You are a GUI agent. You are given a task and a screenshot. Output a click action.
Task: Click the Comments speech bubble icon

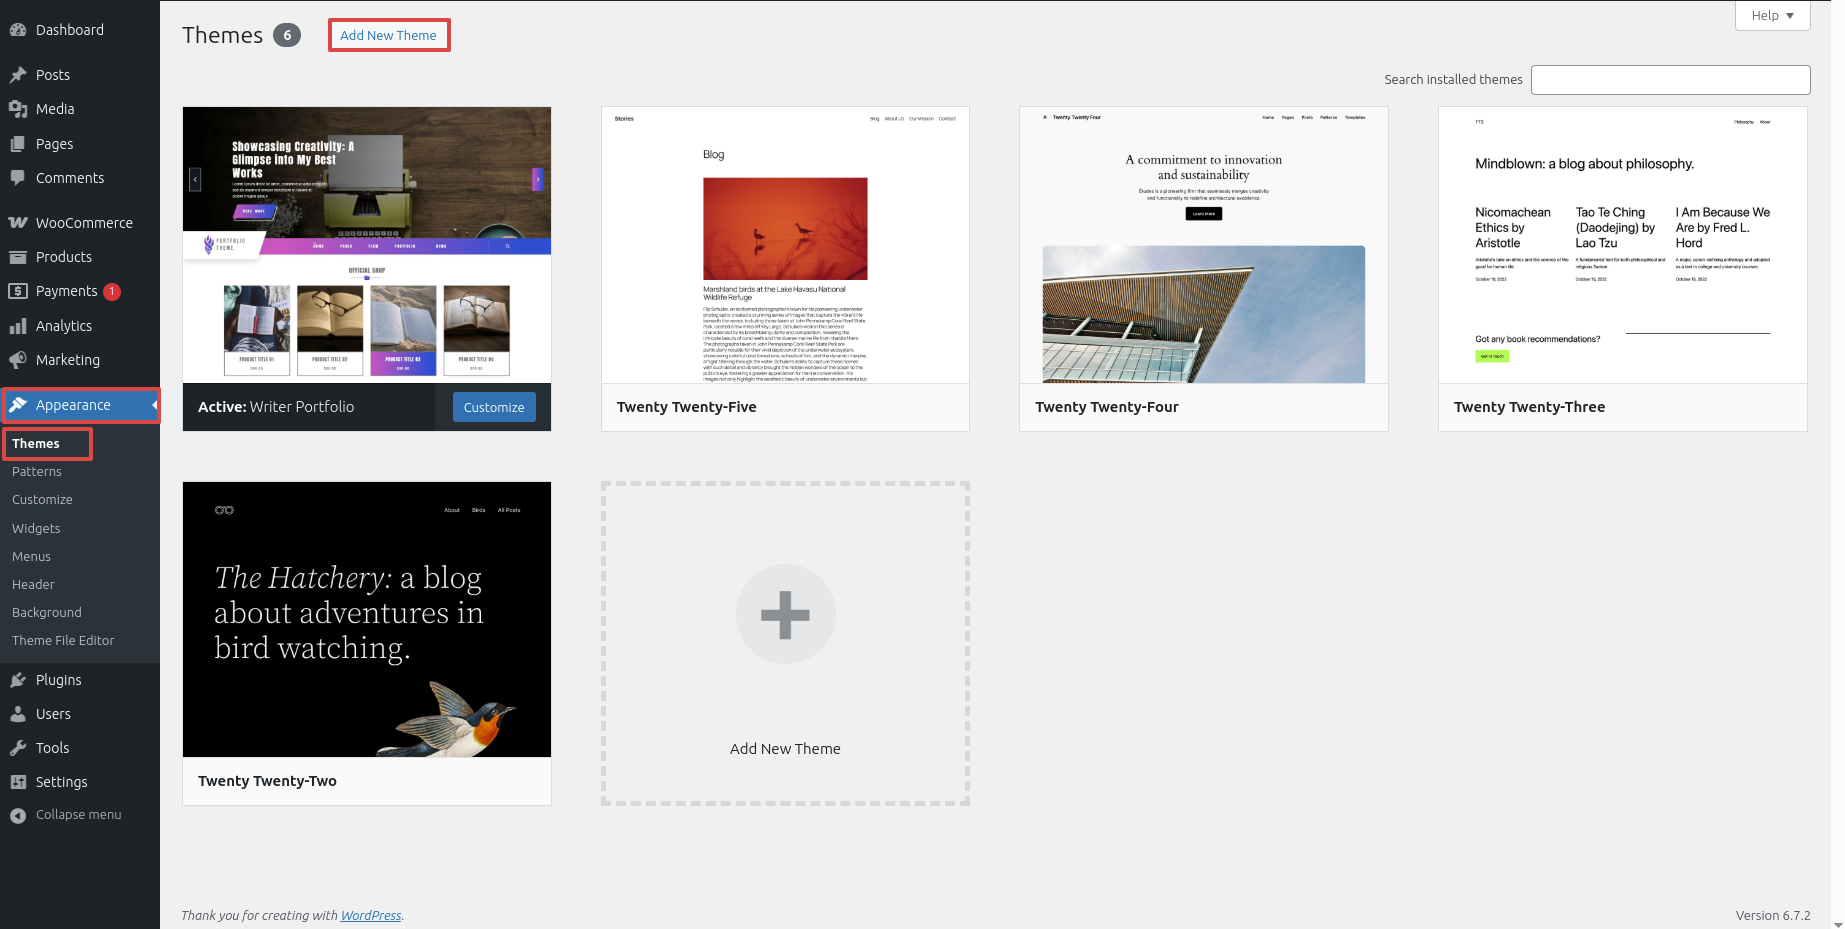click(x=18, y=178)
